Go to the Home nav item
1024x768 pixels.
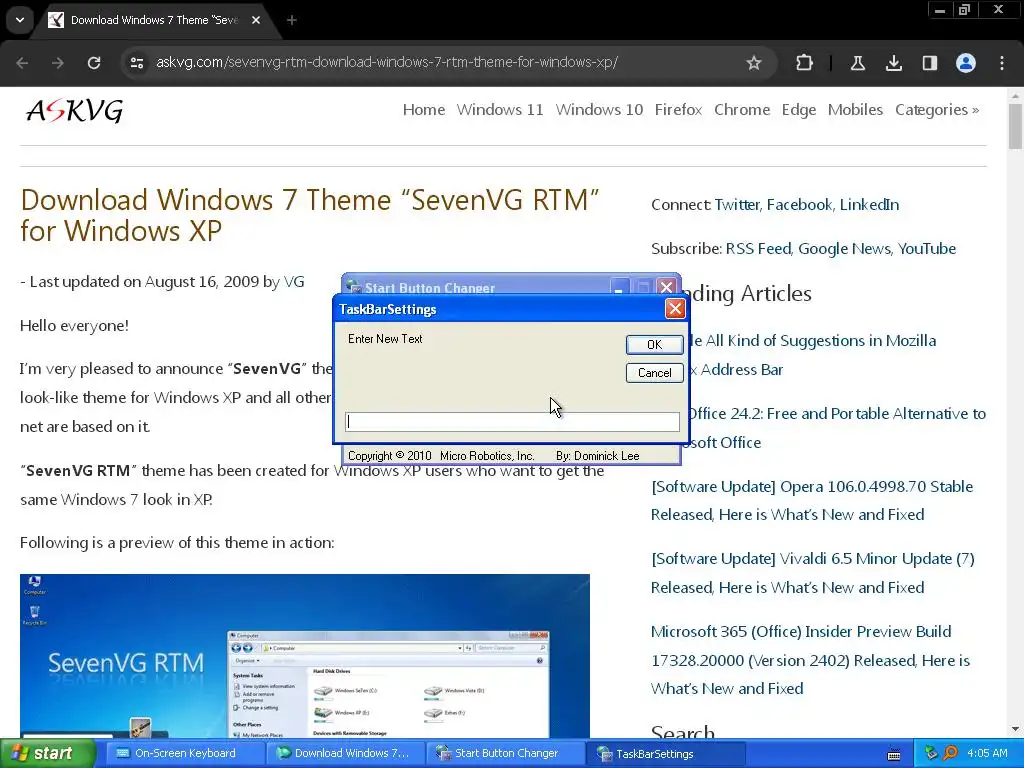[423, 110]
